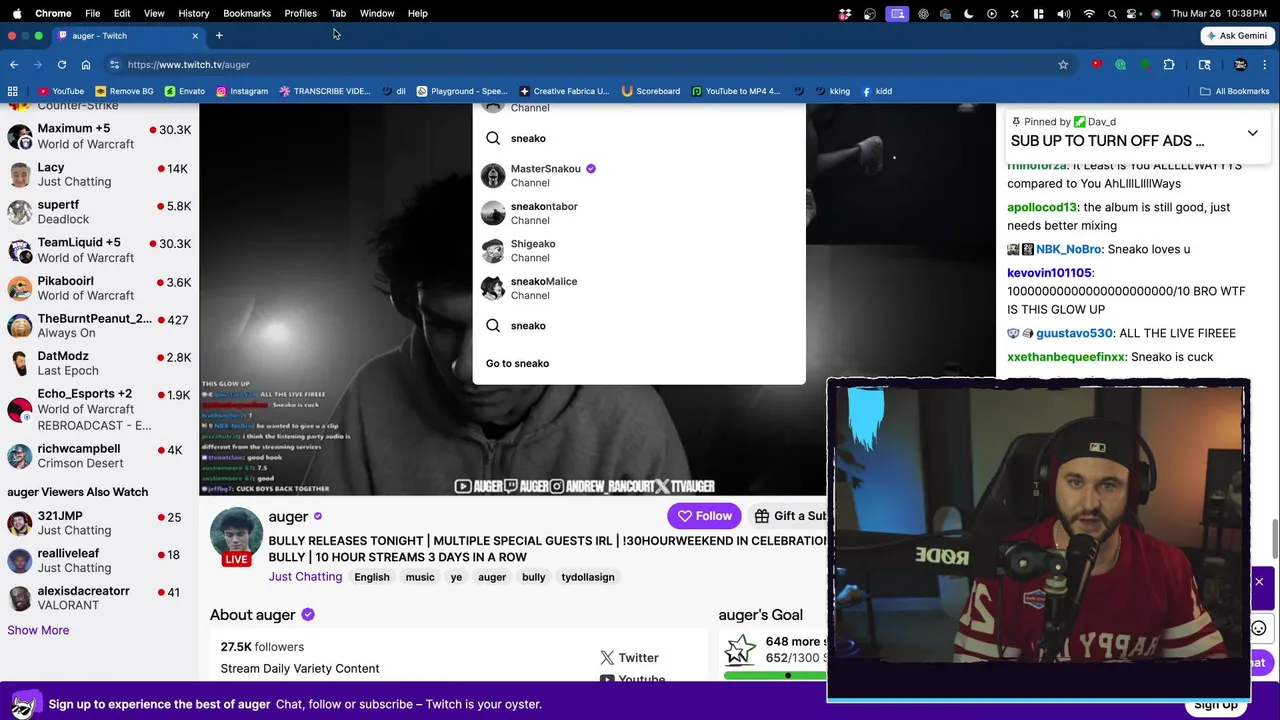This screenshot has width=1280, height=720.
Task: Open the volume control in menu bar
Action: pos(1063,13)
